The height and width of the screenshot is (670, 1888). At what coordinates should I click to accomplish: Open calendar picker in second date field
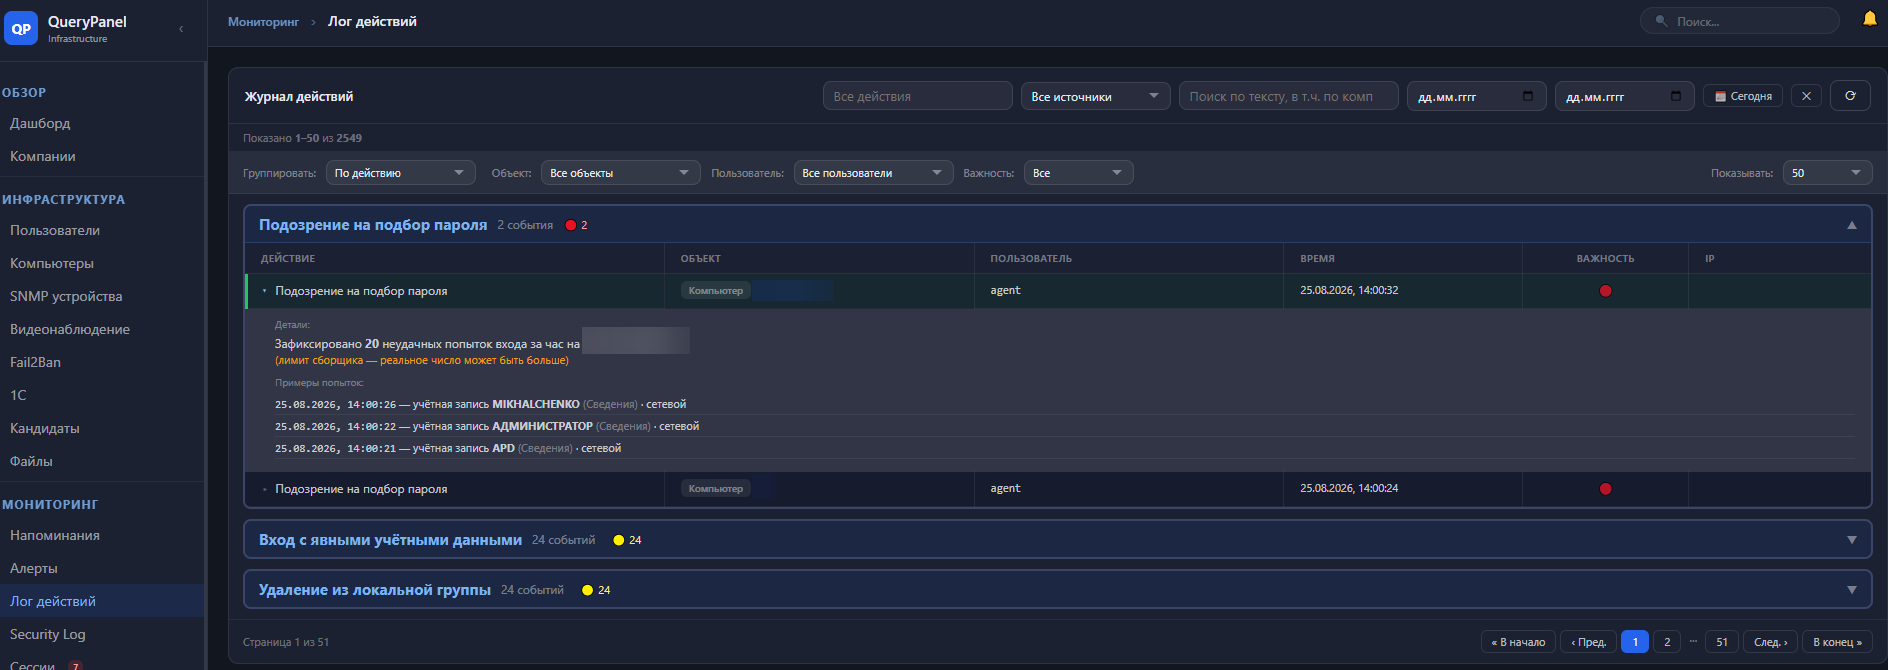(1676, 96)
